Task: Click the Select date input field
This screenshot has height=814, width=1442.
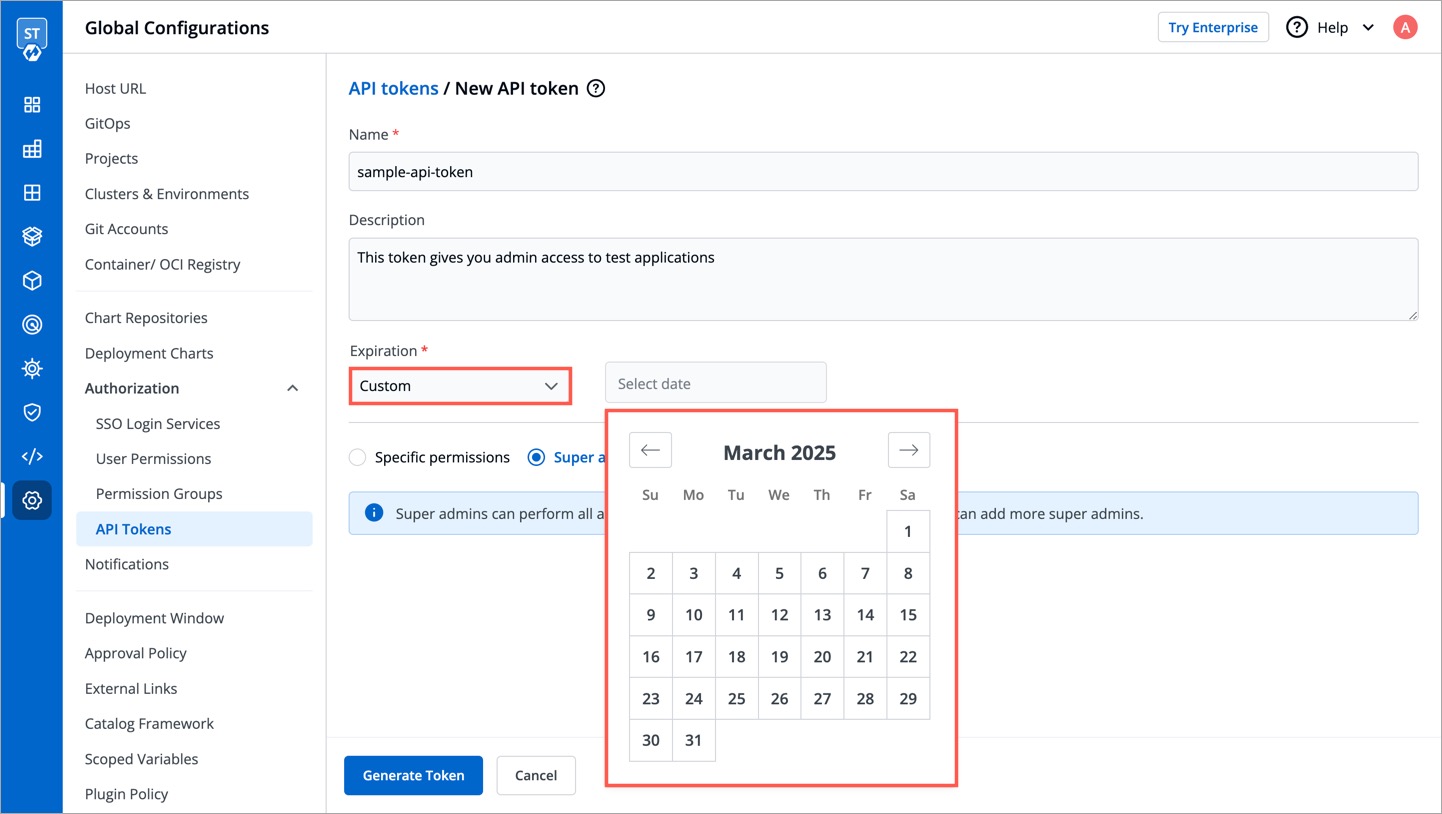Action: (x=715, y=384)
